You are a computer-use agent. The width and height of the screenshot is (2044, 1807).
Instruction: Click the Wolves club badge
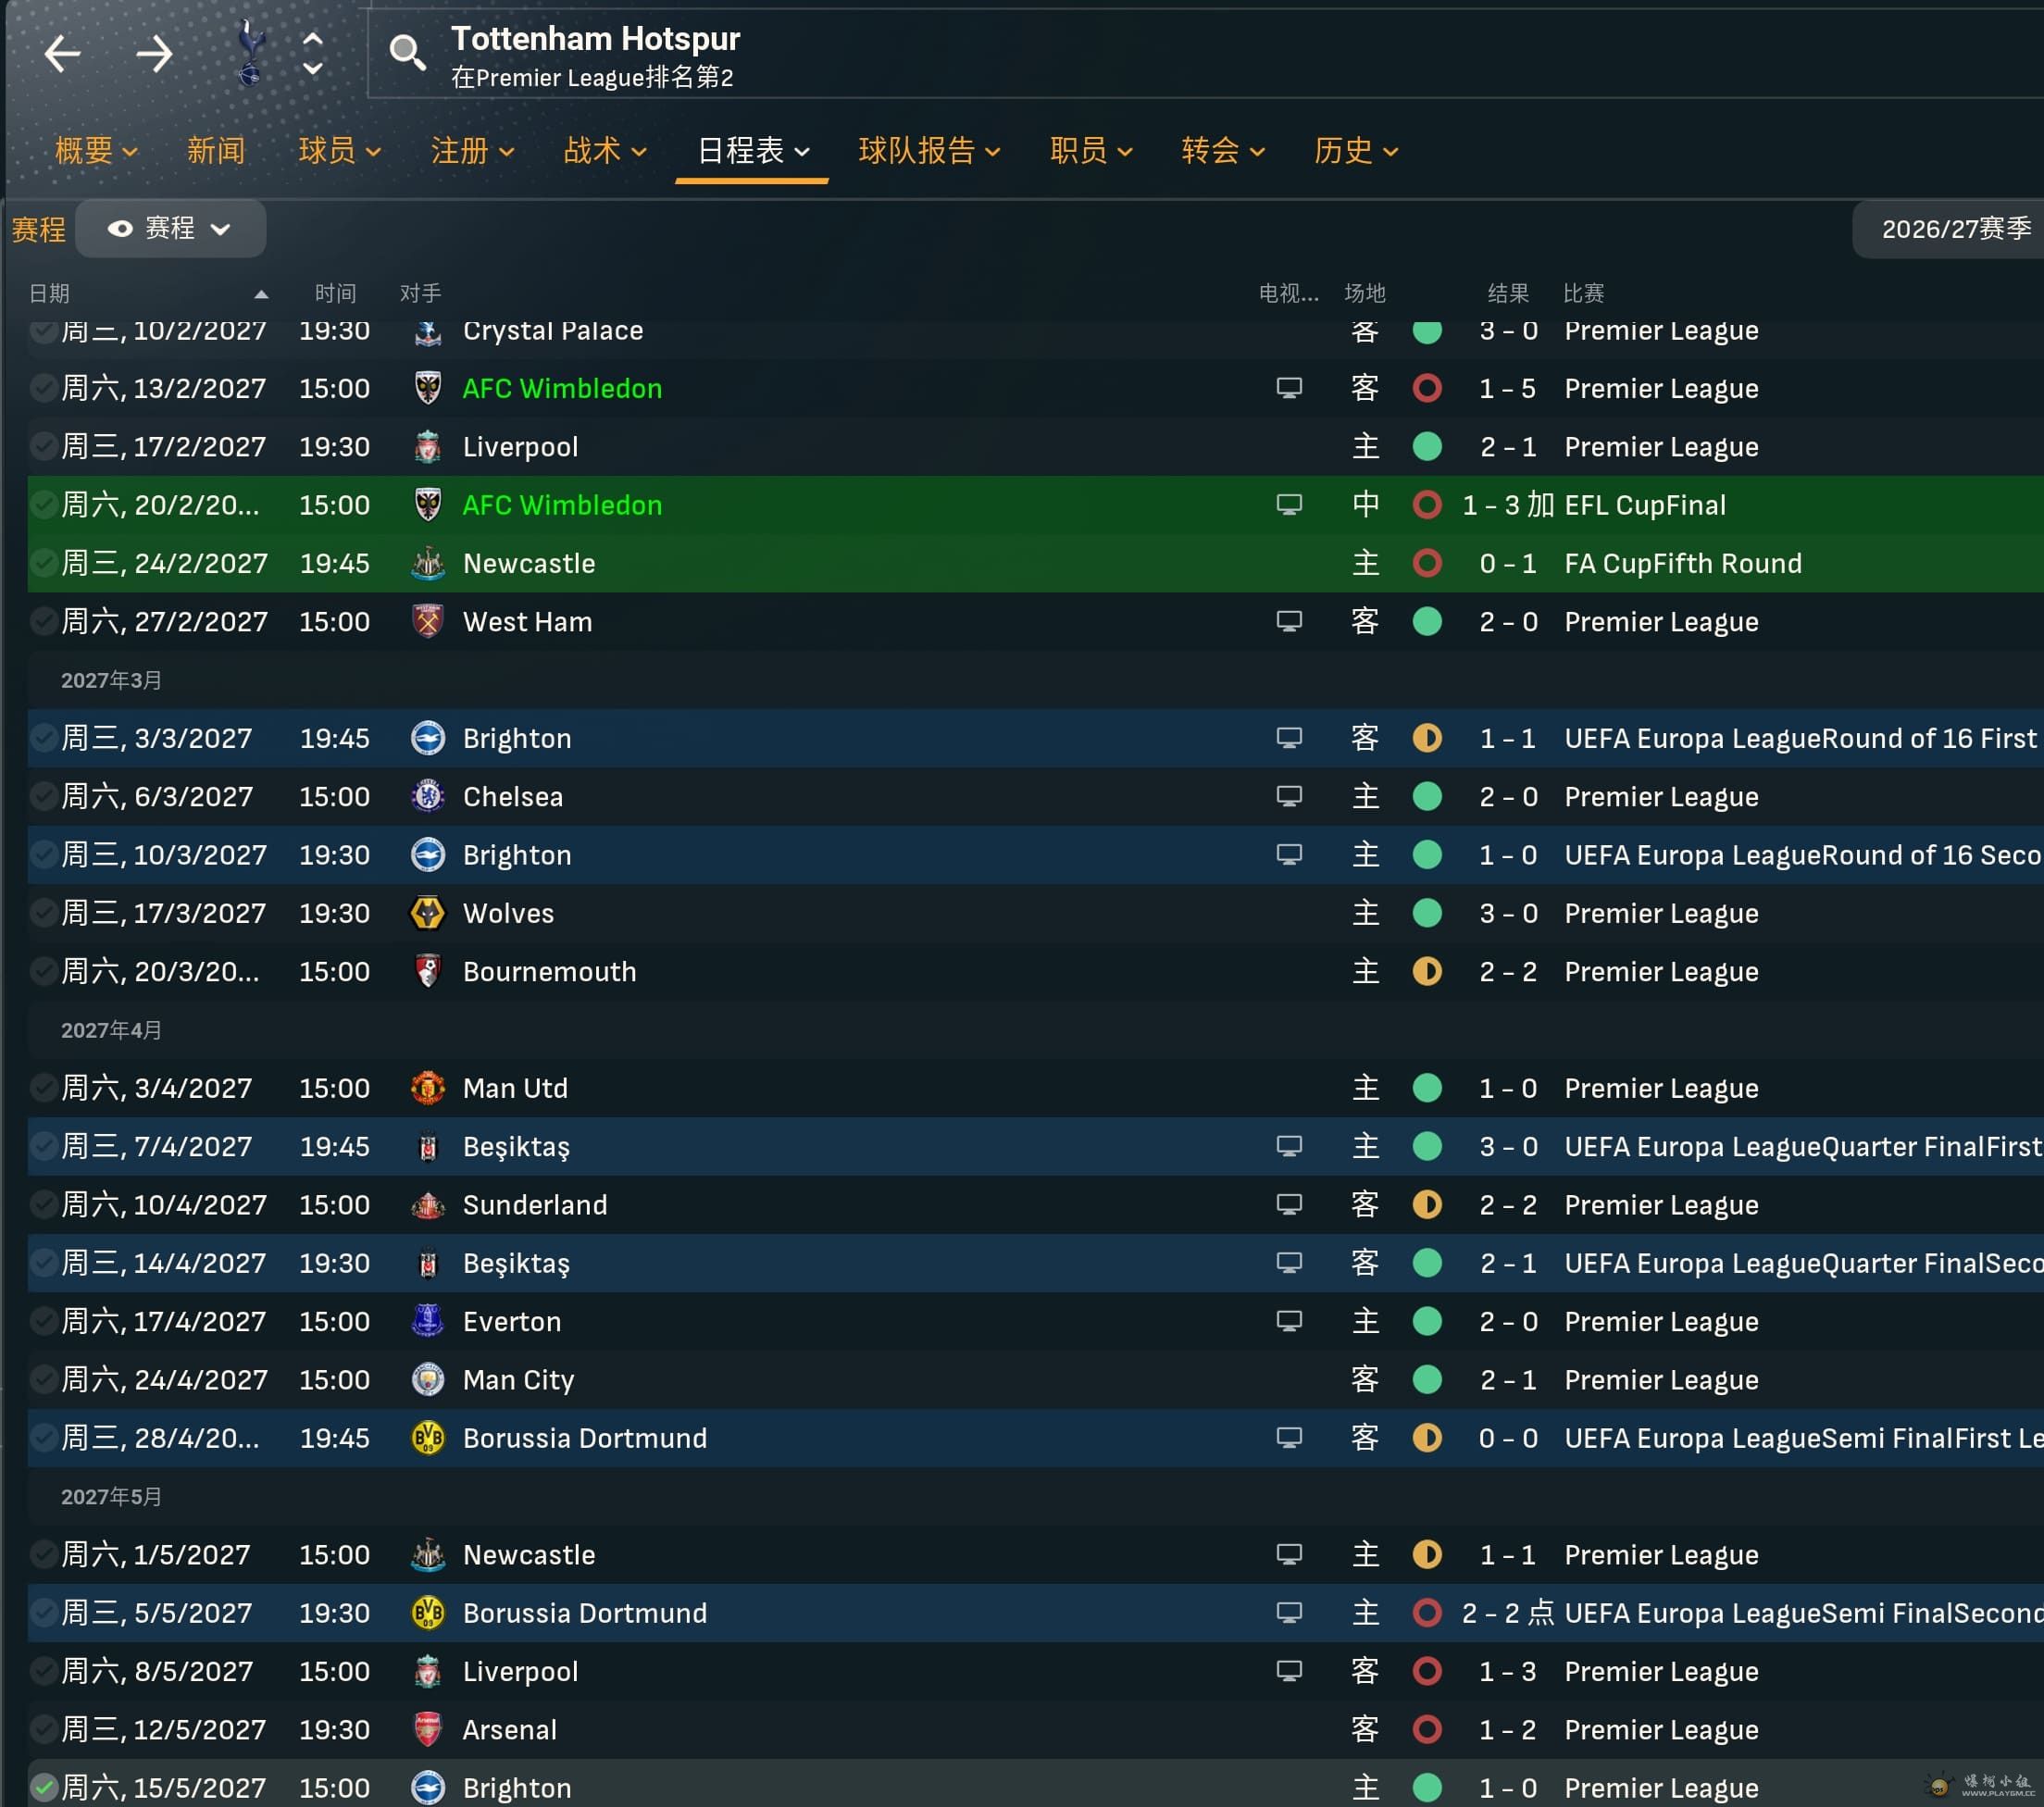point(428,913)
